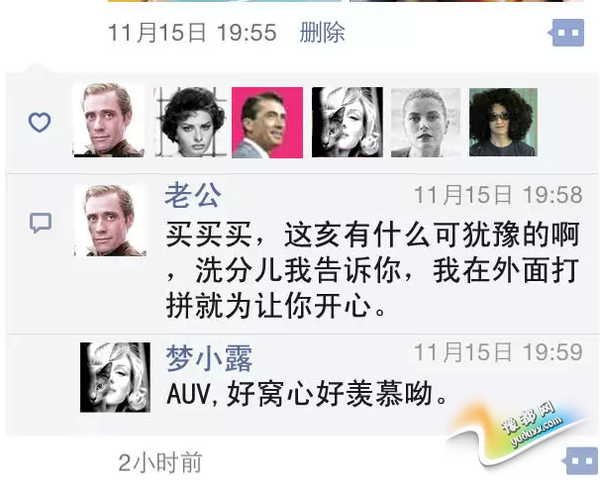The width and height of the screenshot is (600, 480).
Task: Tap the 11月15日 19:55 post timestamp
Action: 192,32
